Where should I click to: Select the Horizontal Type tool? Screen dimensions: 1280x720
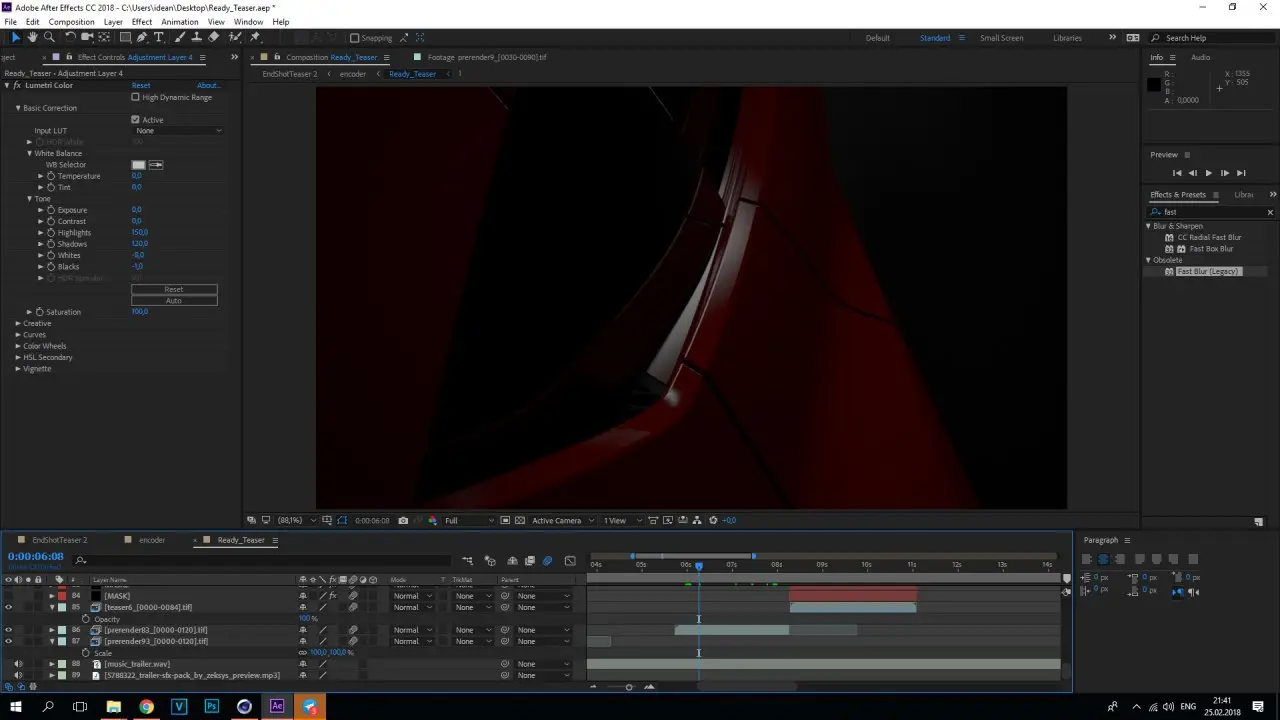click(x=159, y=37)
